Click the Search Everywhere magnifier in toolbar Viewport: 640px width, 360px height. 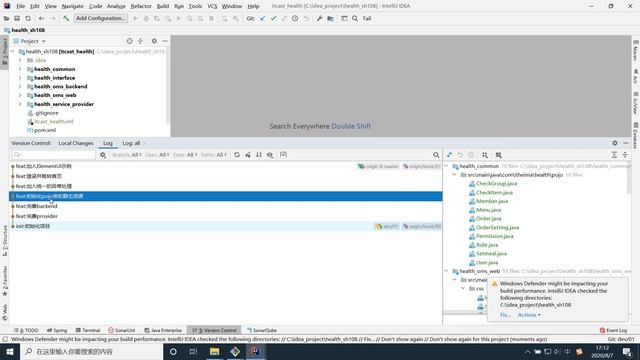(355, 18)
